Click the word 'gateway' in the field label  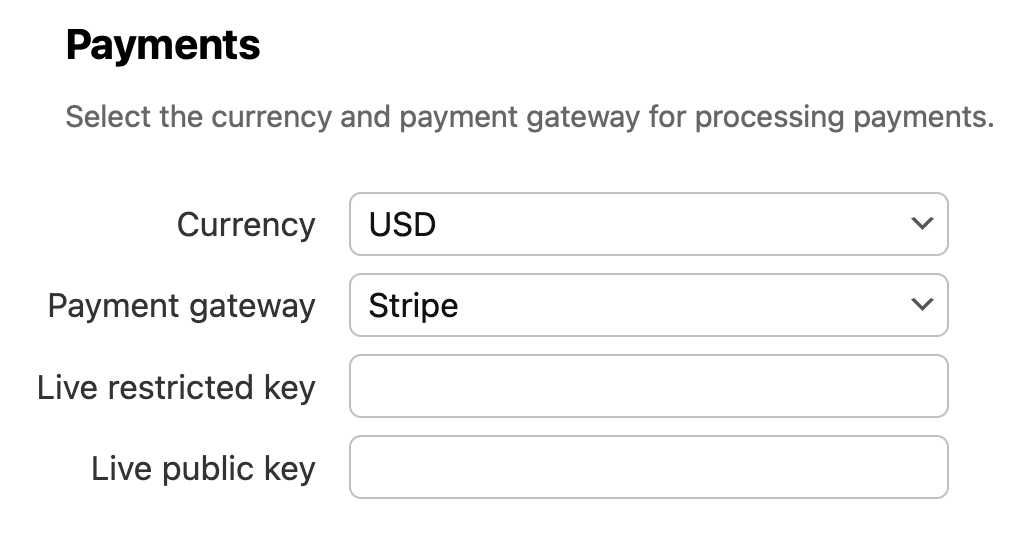click(x=251, y=305)
